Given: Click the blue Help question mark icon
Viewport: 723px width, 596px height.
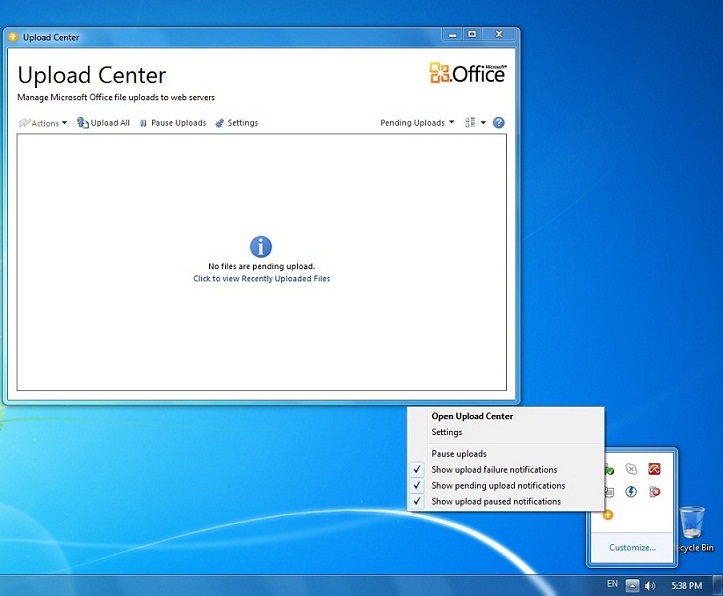Looking at the screenshot, I should (499, 123).
